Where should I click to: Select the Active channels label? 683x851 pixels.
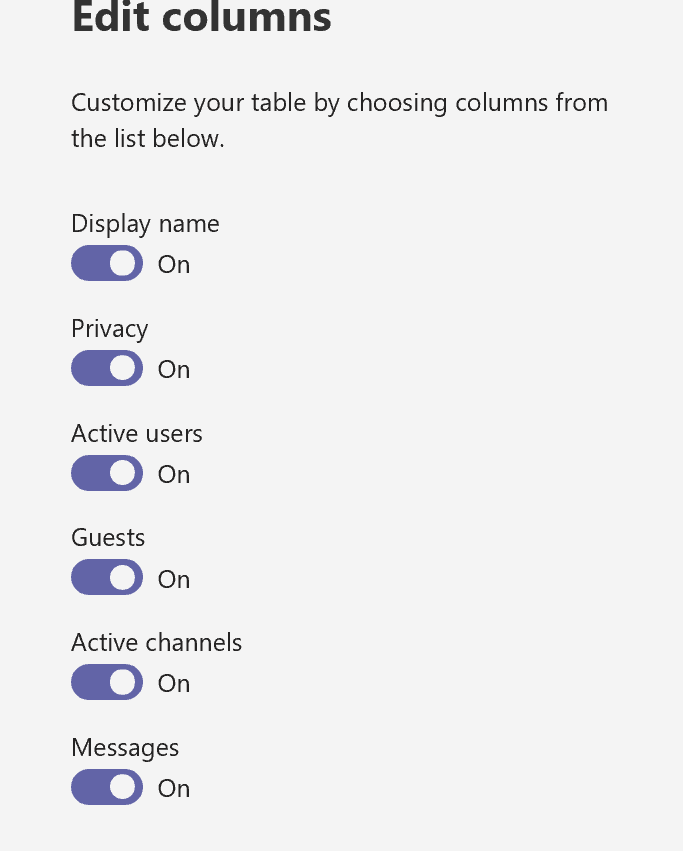156,643
